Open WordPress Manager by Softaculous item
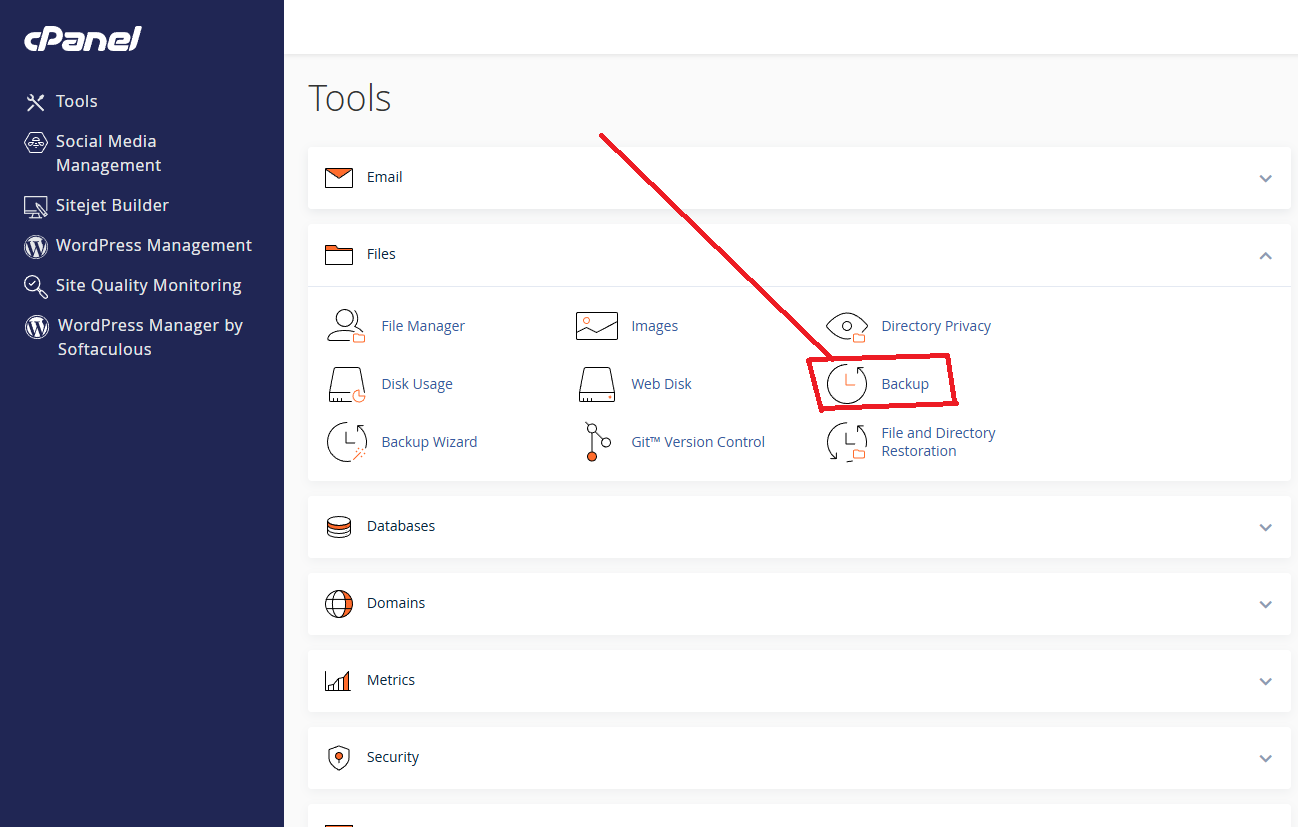 150,338
